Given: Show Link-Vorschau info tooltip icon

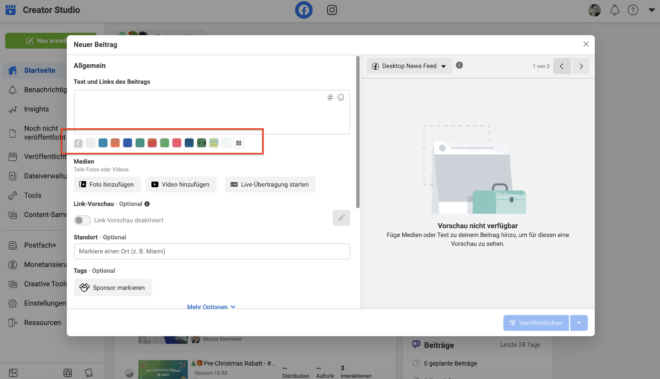Looking at the screenshot, I should [x=147, y=204].
